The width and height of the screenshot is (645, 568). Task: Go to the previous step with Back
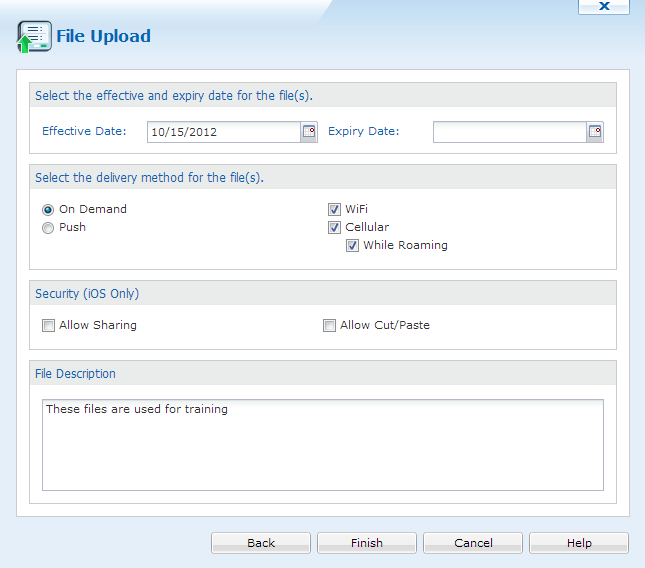pyautogui.click(x=261, y=543)
